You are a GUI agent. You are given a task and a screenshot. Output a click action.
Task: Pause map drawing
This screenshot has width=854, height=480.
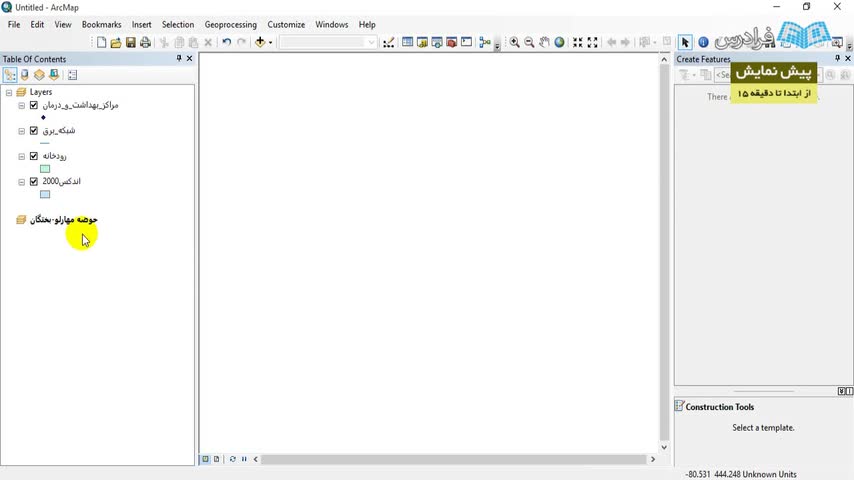pyautogui.click(x=244, y=459)
